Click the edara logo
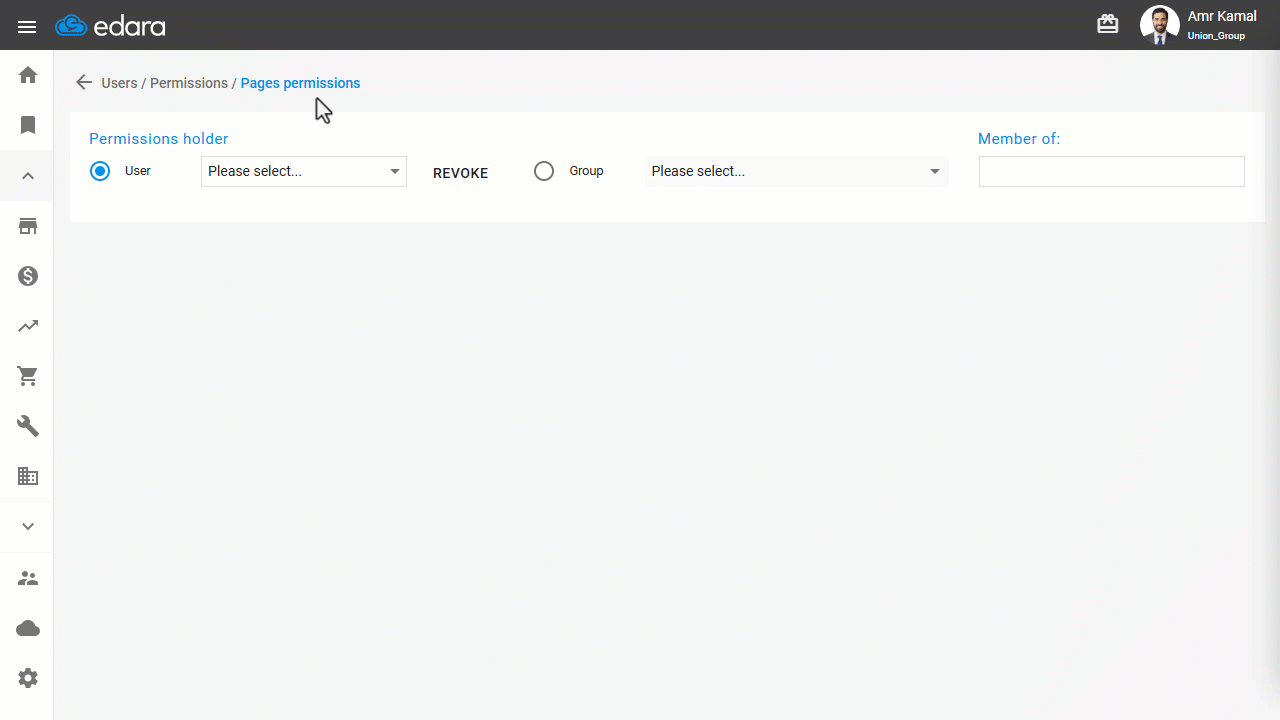The width and height of the screenshot is (1280, 720). pos(110,26)
